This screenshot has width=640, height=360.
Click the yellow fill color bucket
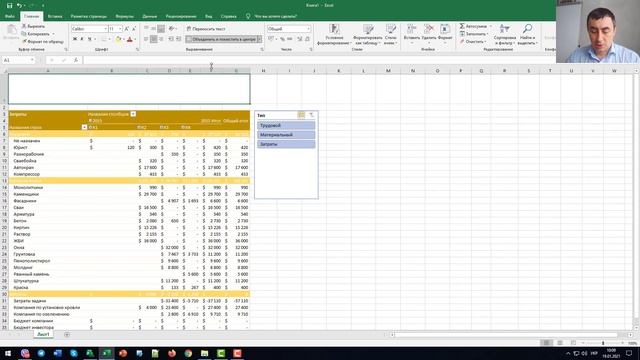pos(118,39)
